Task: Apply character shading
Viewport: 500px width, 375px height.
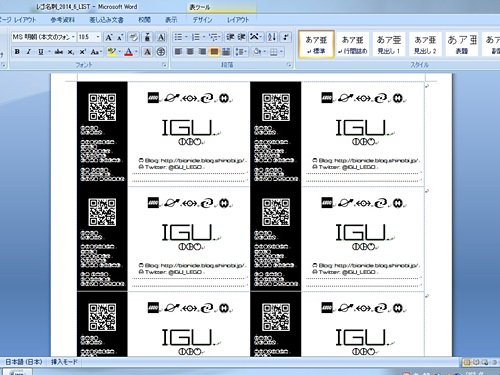Action: point(147,52)
